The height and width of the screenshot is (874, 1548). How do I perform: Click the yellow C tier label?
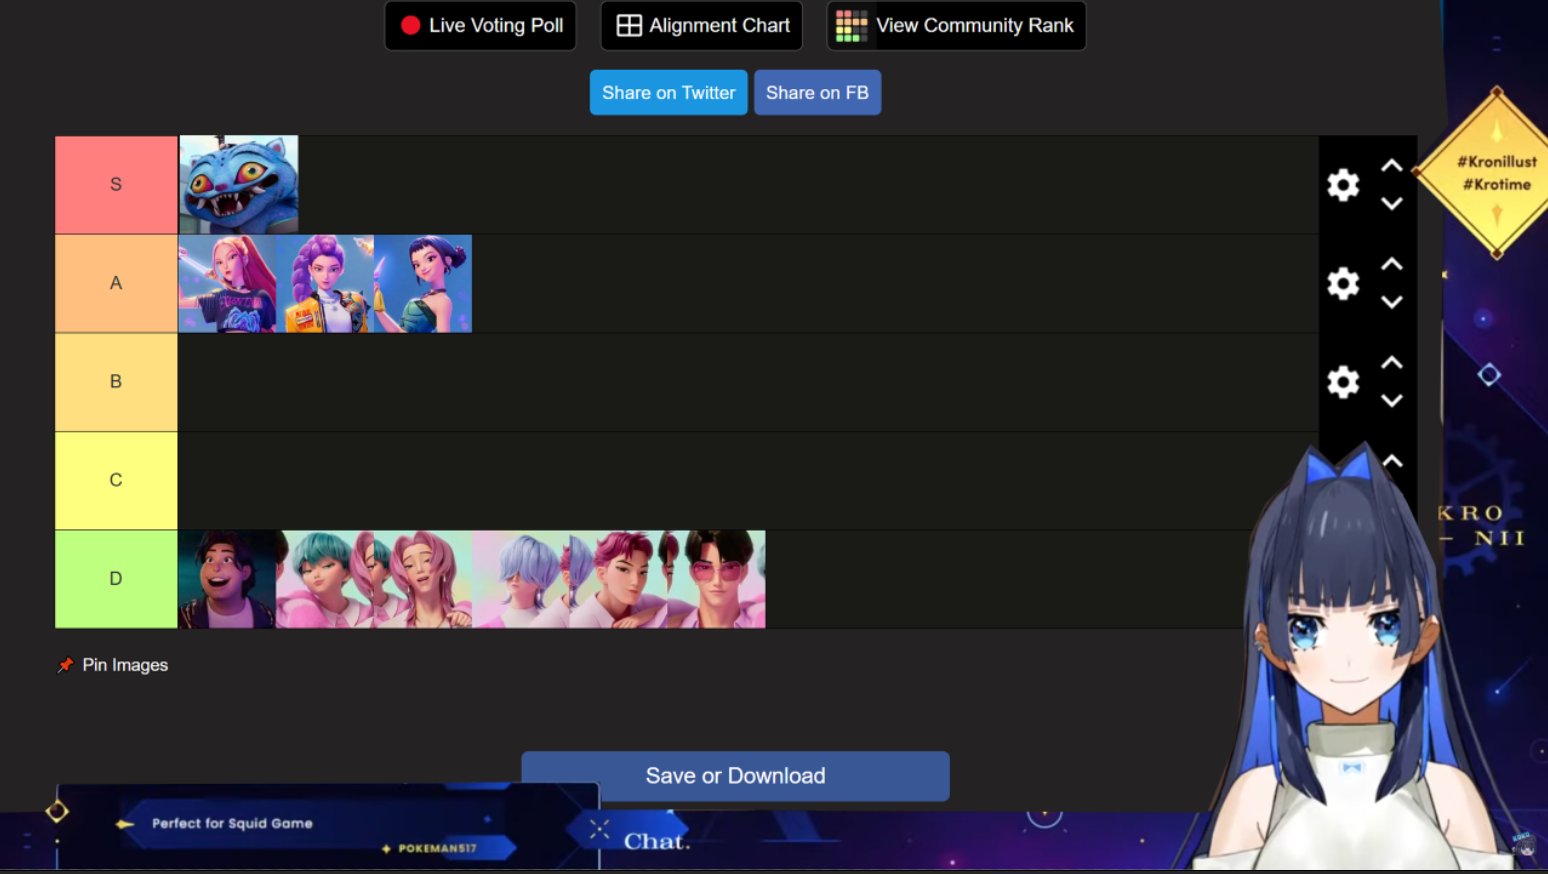pos(116,481)
